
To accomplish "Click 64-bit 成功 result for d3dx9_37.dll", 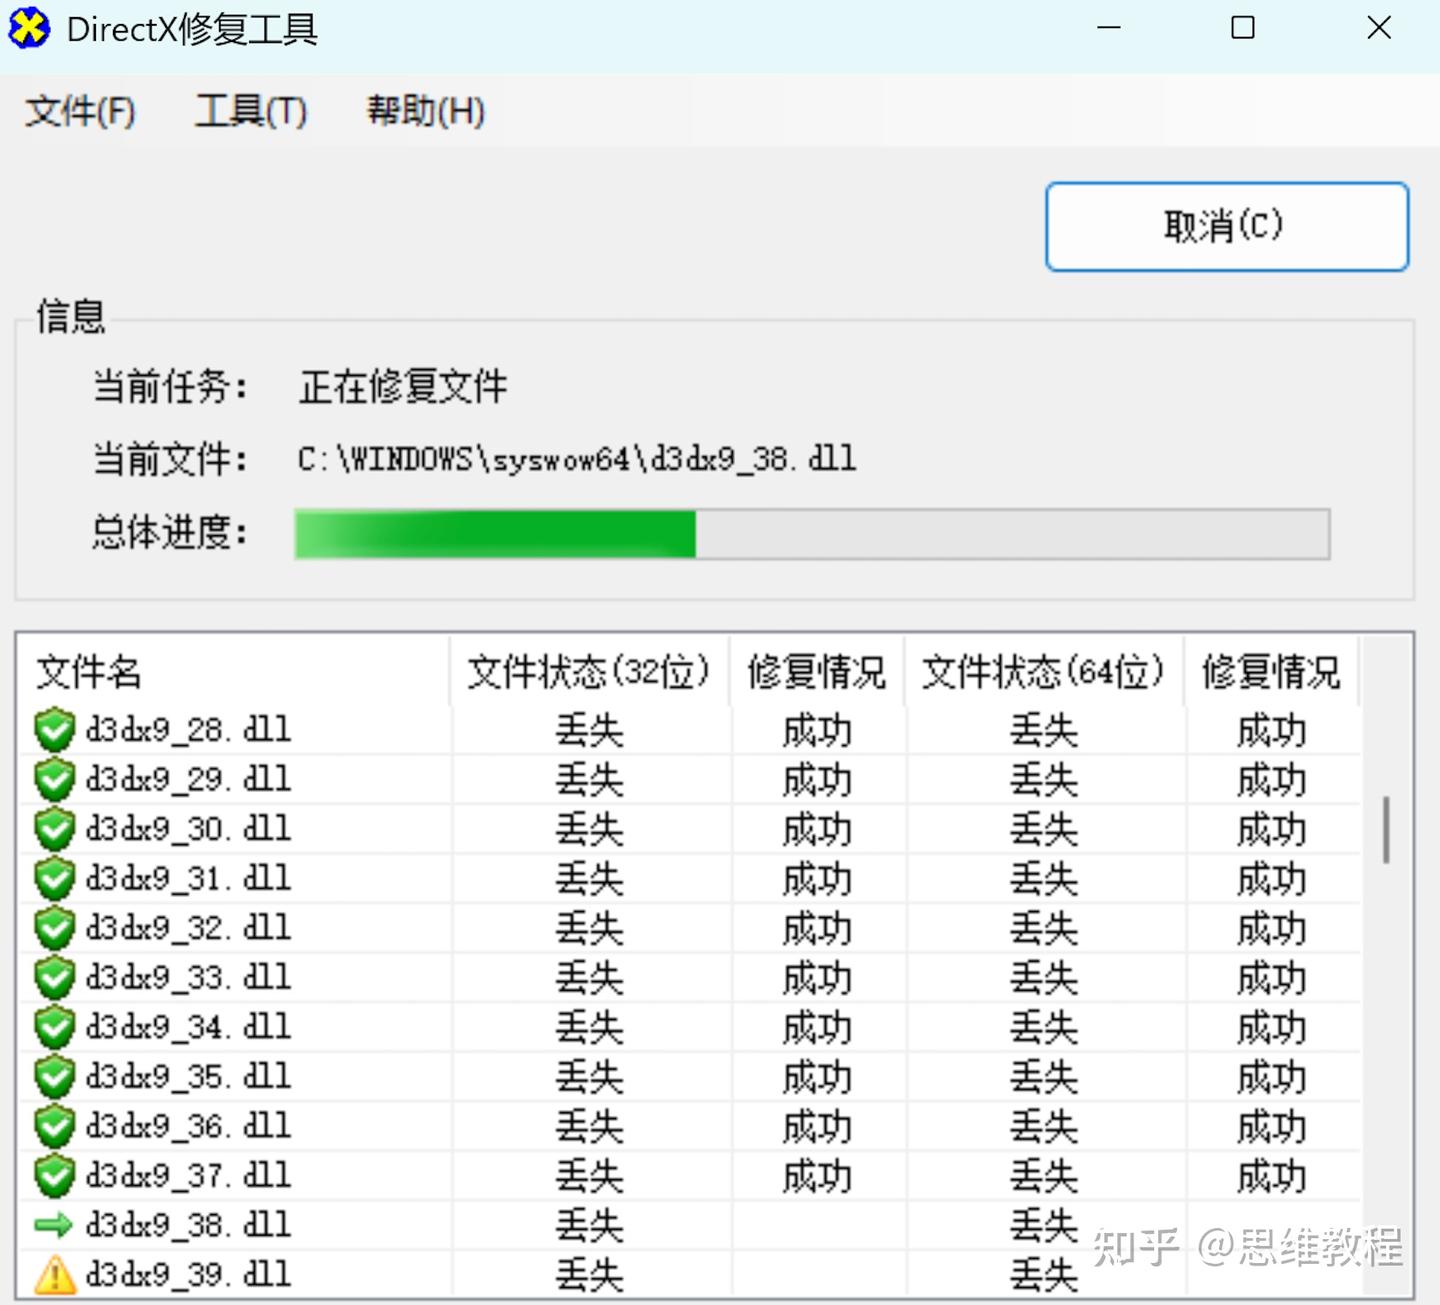I will [x=1271, y=1177].
